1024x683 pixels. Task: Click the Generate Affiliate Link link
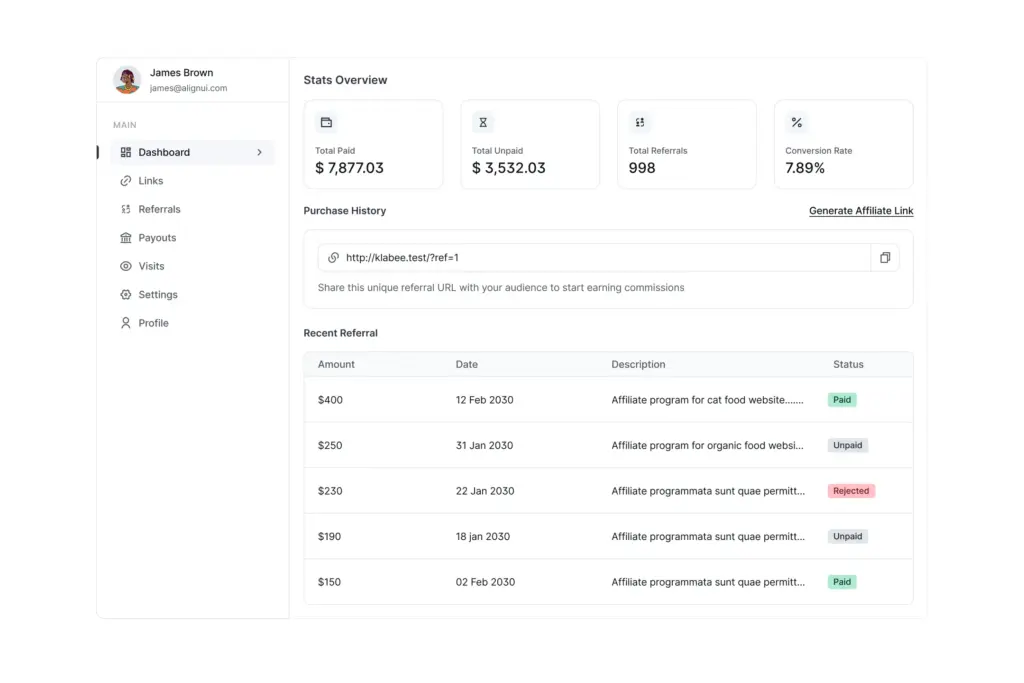(x=860, y=210)
